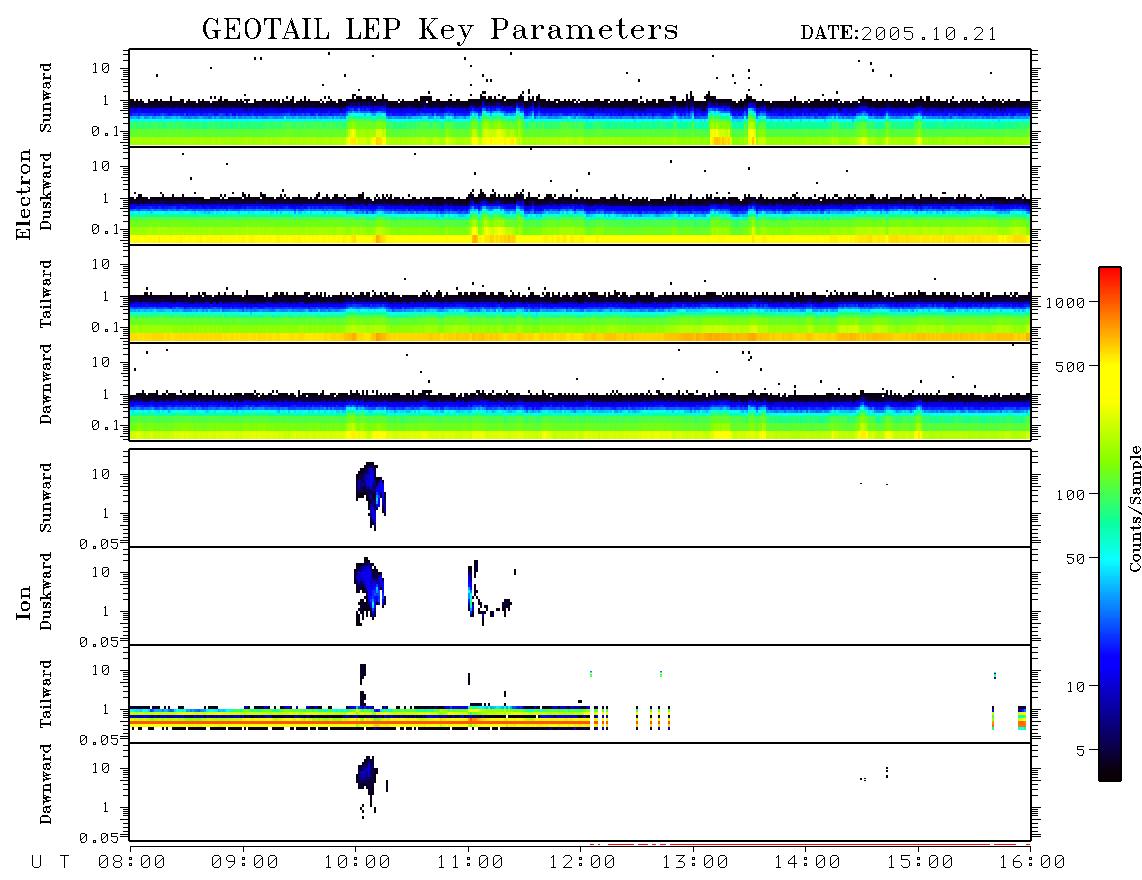Click the 50 colorbar tick label
1142x880 pixels.
[x=1075, y=559]
